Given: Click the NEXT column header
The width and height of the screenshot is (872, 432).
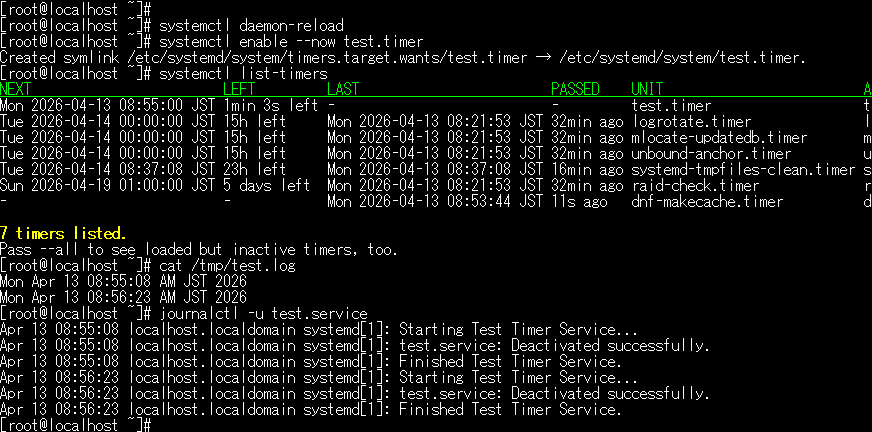Looking at the screenshot, I should point(17,89).
